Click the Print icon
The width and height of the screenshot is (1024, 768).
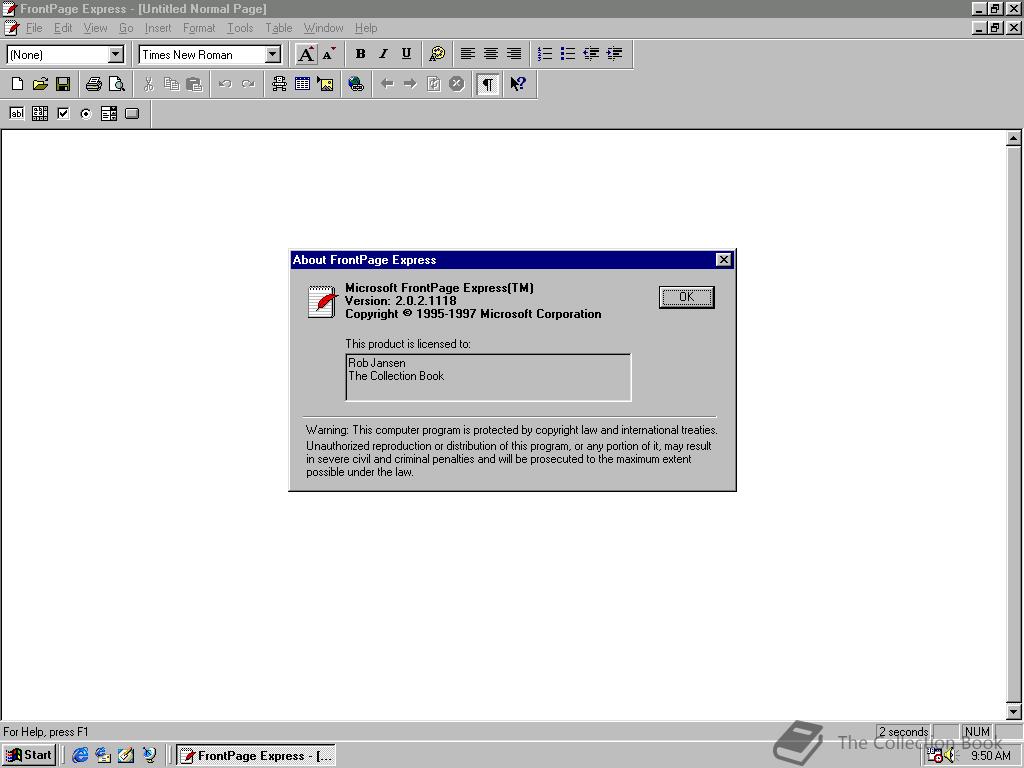[94, 84]
